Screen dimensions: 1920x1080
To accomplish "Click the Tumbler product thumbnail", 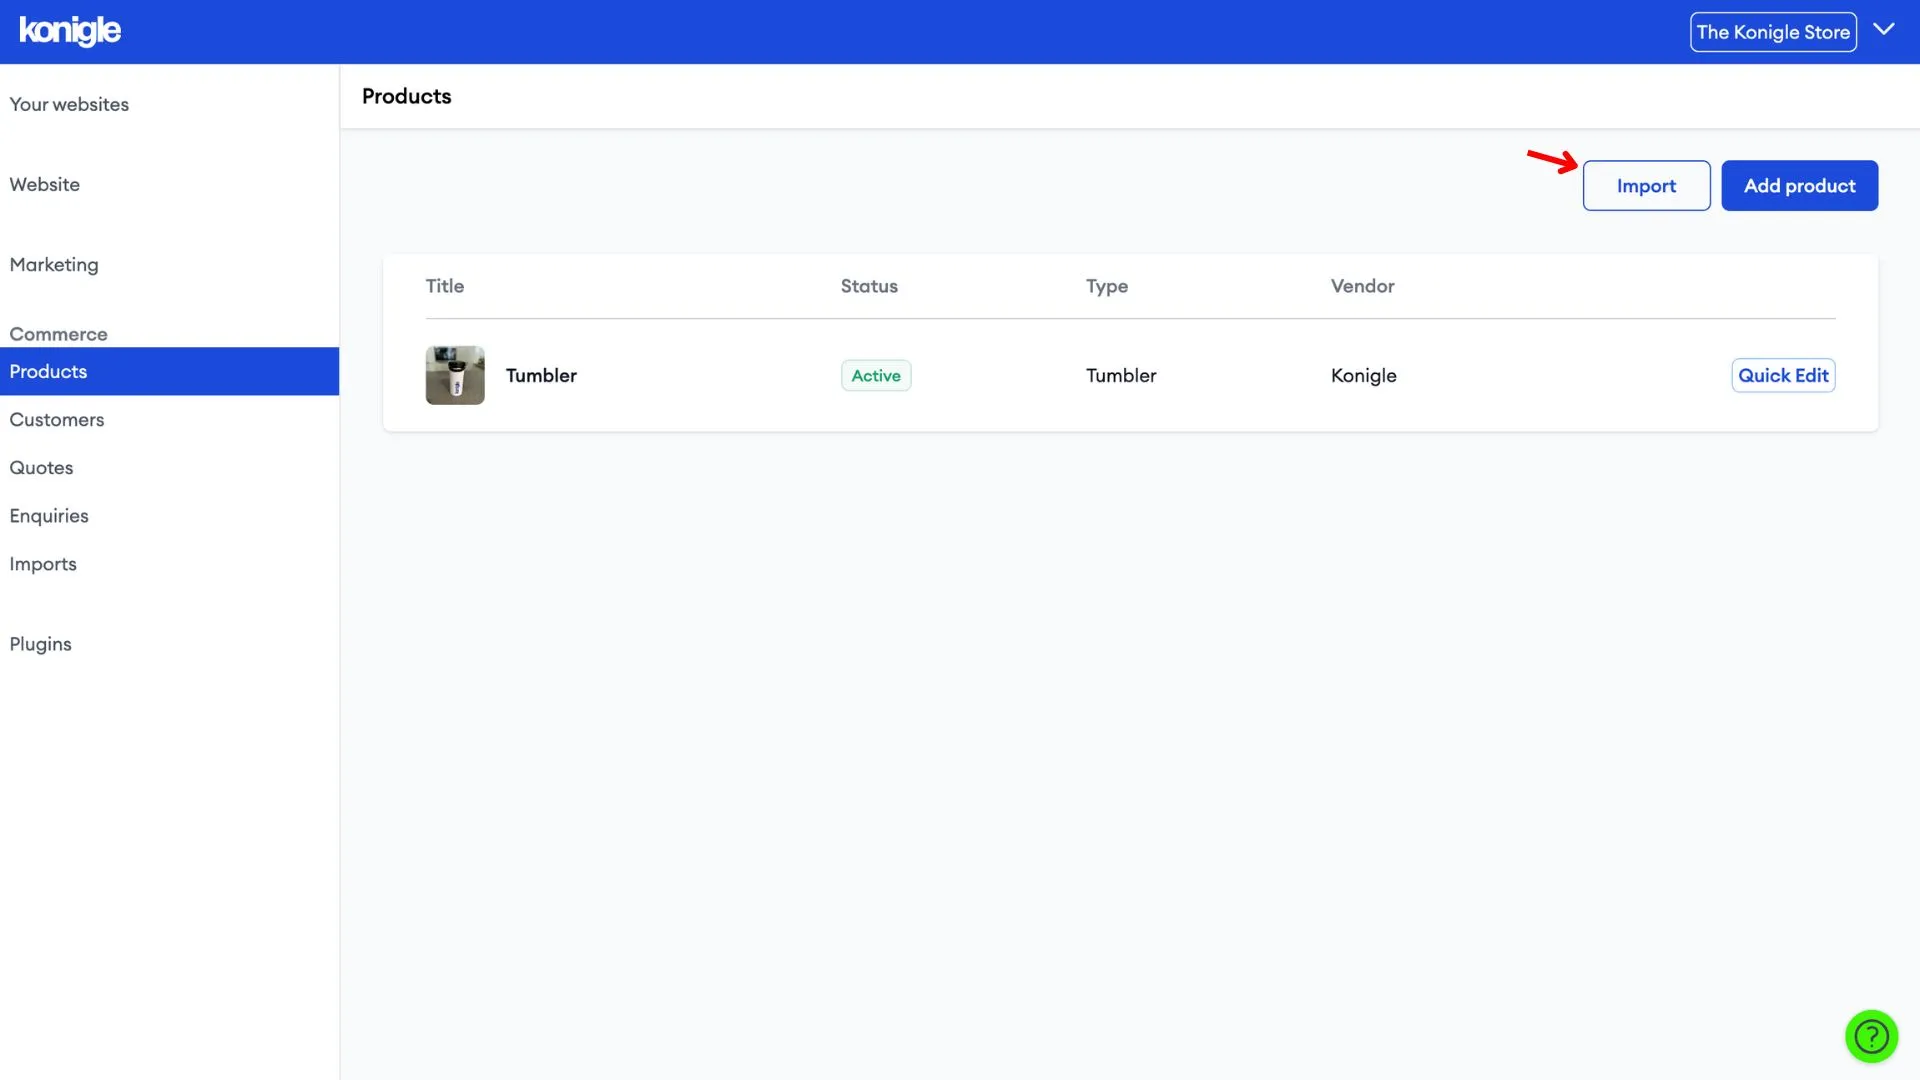I will [455, 375].
